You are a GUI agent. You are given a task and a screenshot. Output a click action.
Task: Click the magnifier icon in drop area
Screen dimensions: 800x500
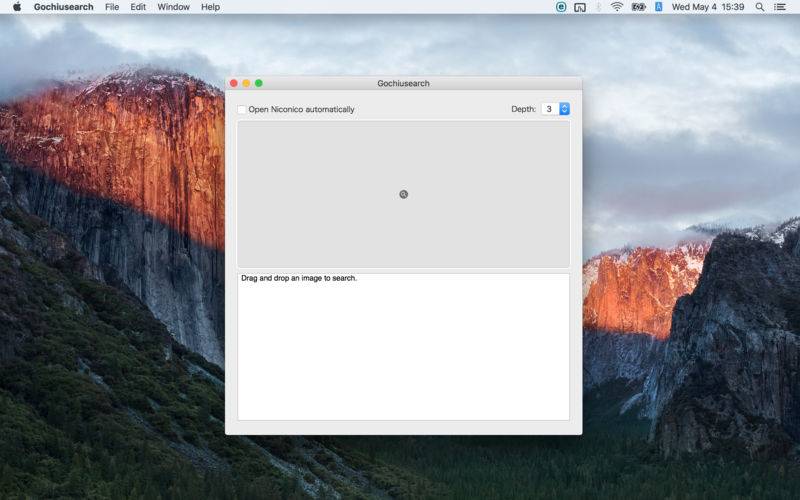[404, 194]
